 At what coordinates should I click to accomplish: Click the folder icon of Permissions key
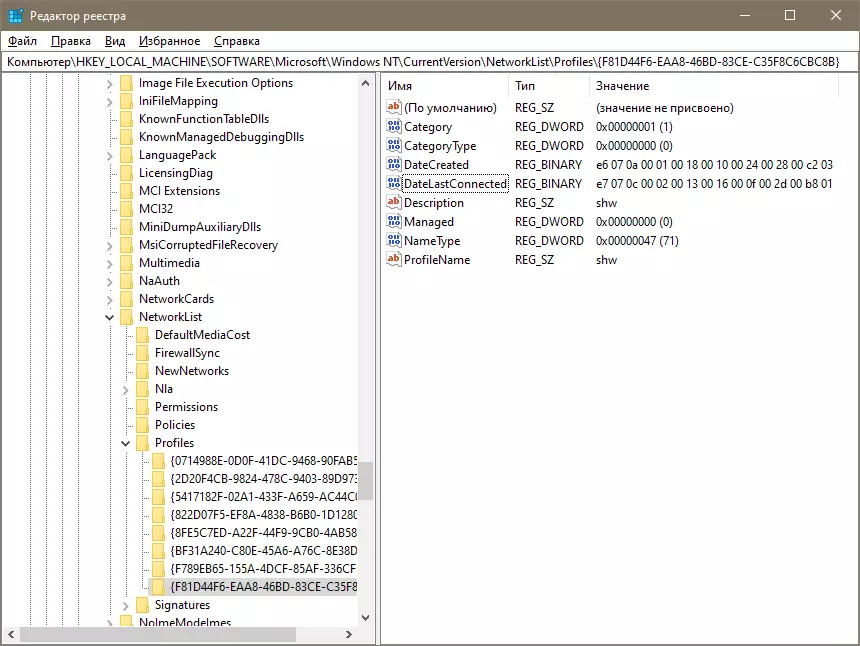143,407
